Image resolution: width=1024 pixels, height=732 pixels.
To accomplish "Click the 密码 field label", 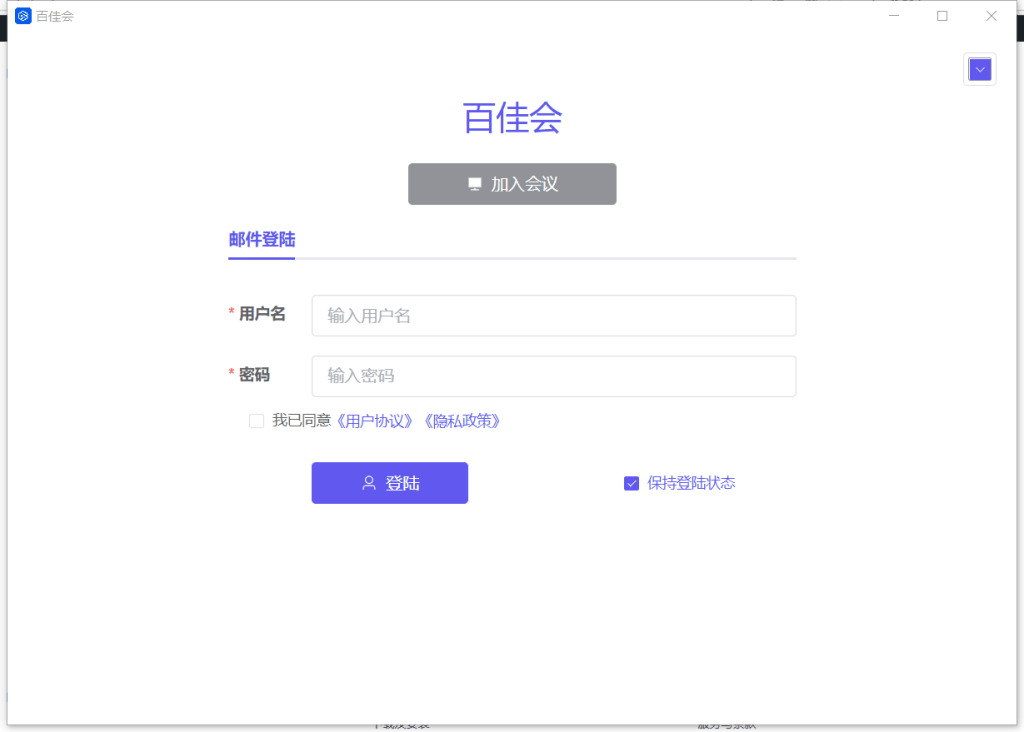I will pos(254,375).
